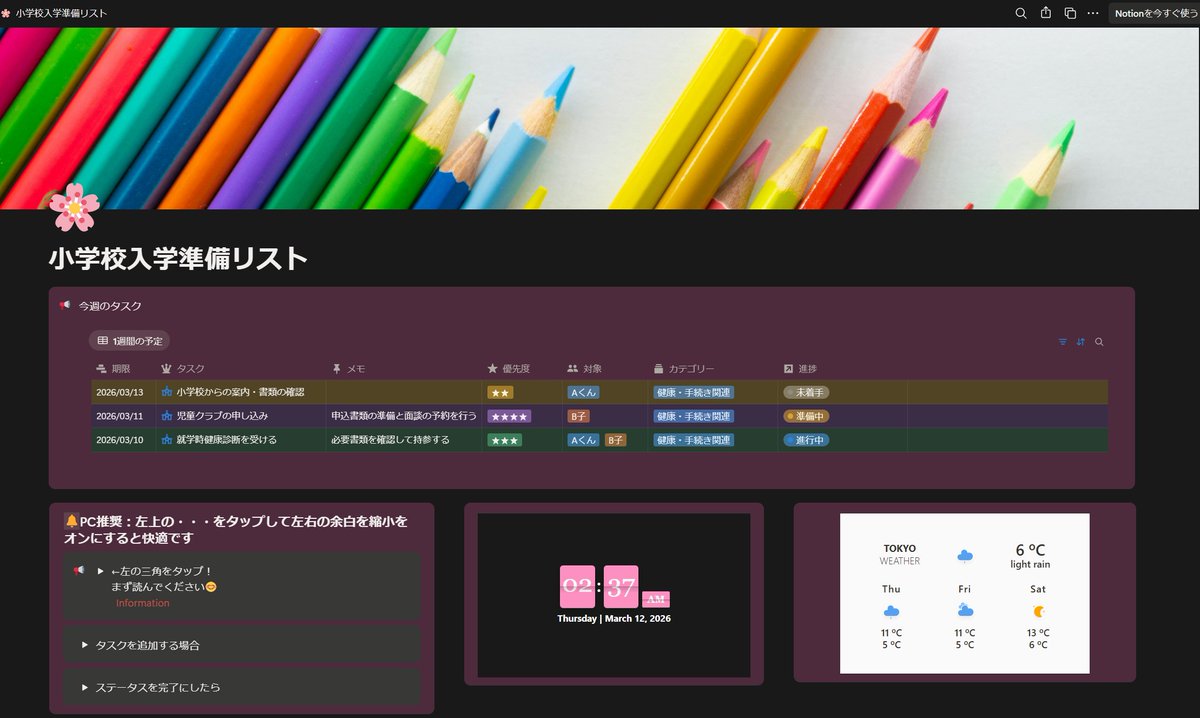Select the 進行中 status pill

[804, 439]
